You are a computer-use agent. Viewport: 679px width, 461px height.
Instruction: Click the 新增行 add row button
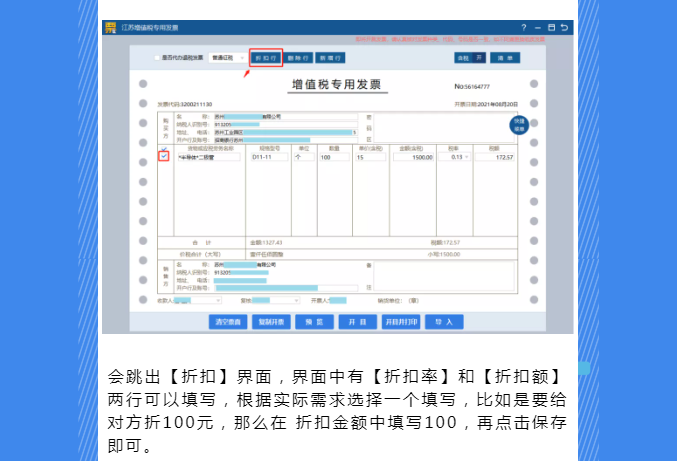coord(330,58)
